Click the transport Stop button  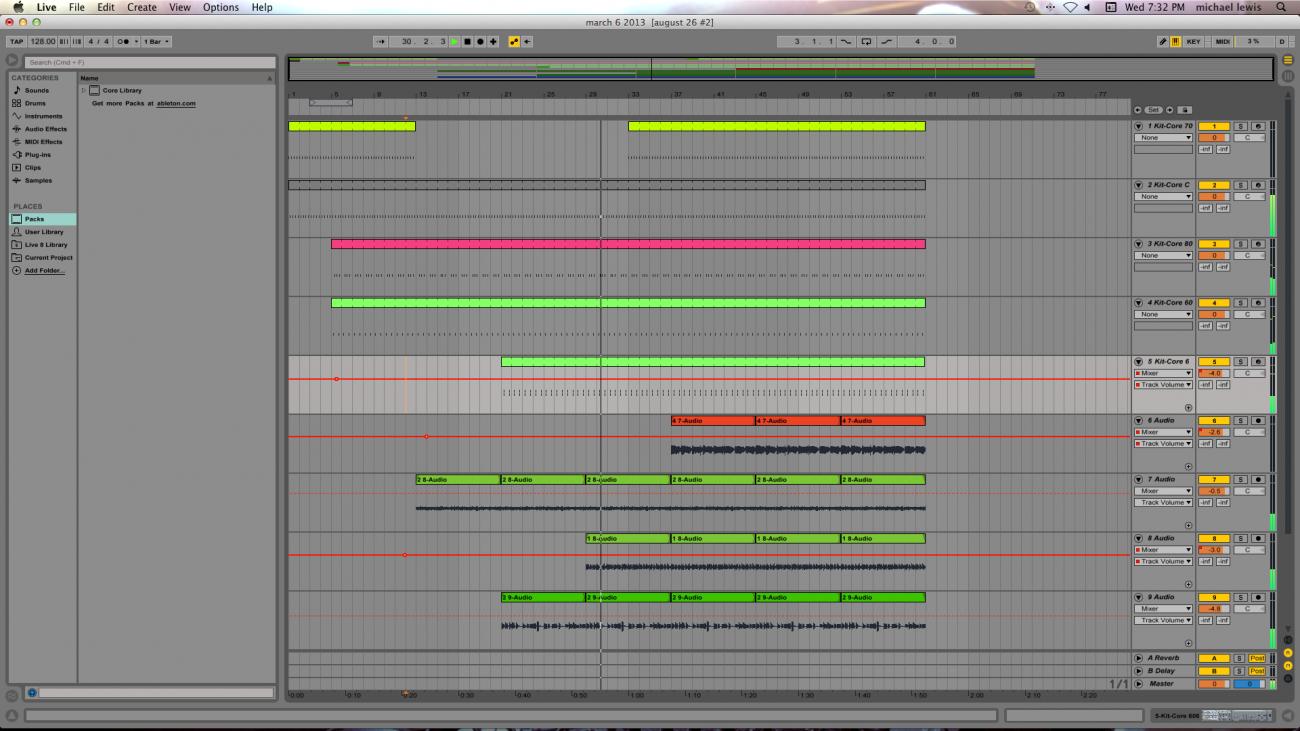tap(467, 42)
